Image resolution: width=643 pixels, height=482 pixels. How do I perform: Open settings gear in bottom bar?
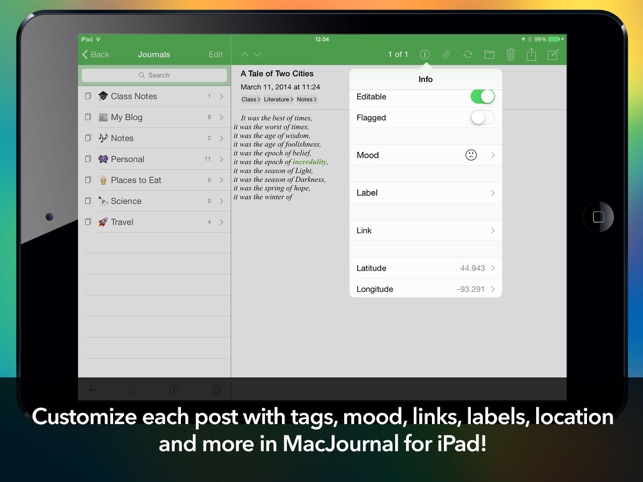(216, 390)
